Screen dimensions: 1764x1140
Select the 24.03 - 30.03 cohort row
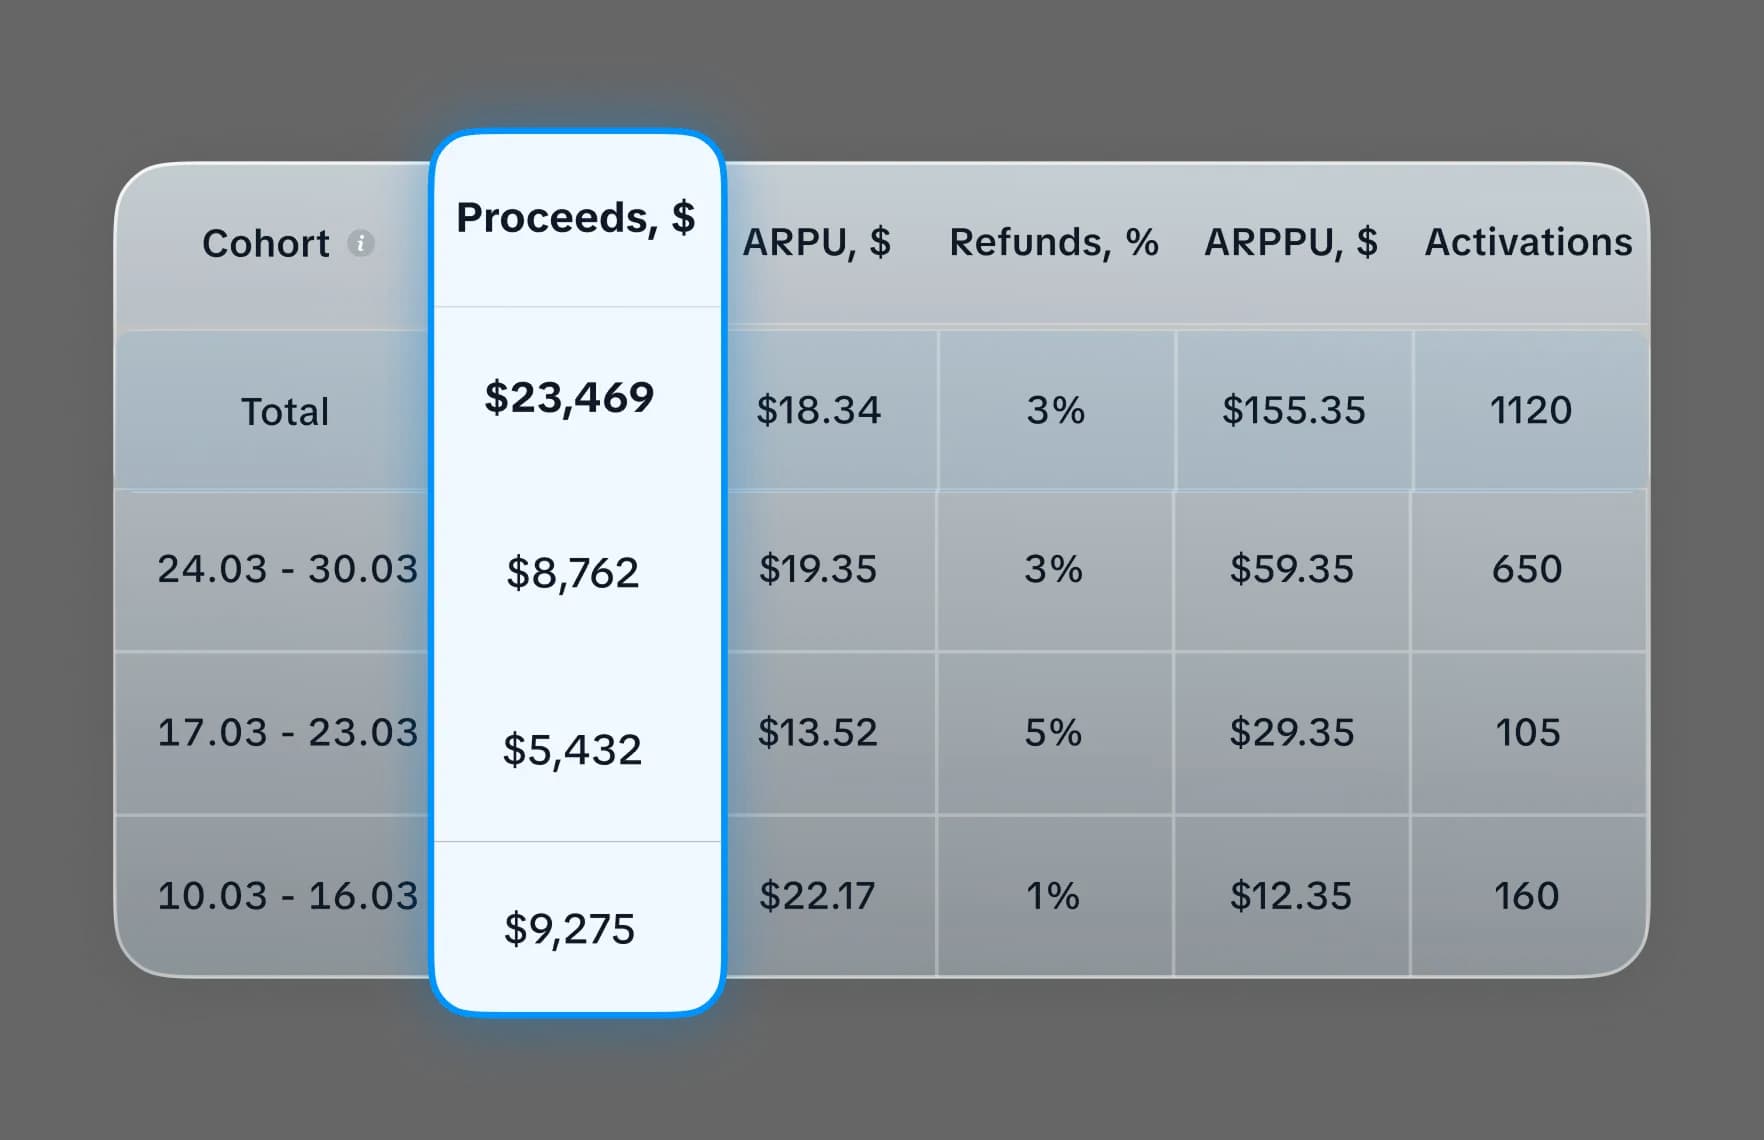tap(287, 569)
